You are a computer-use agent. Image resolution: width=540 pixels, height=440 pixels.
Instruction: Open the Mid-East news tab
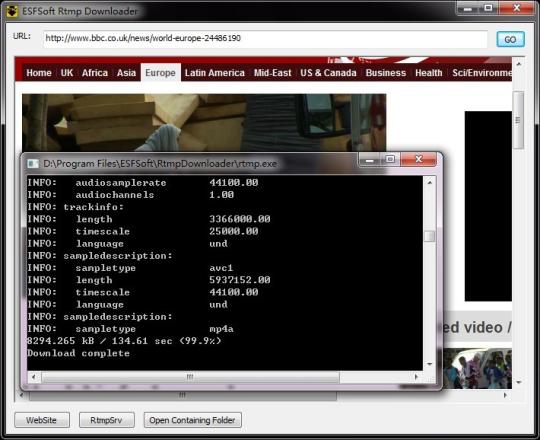coord(272,73)
